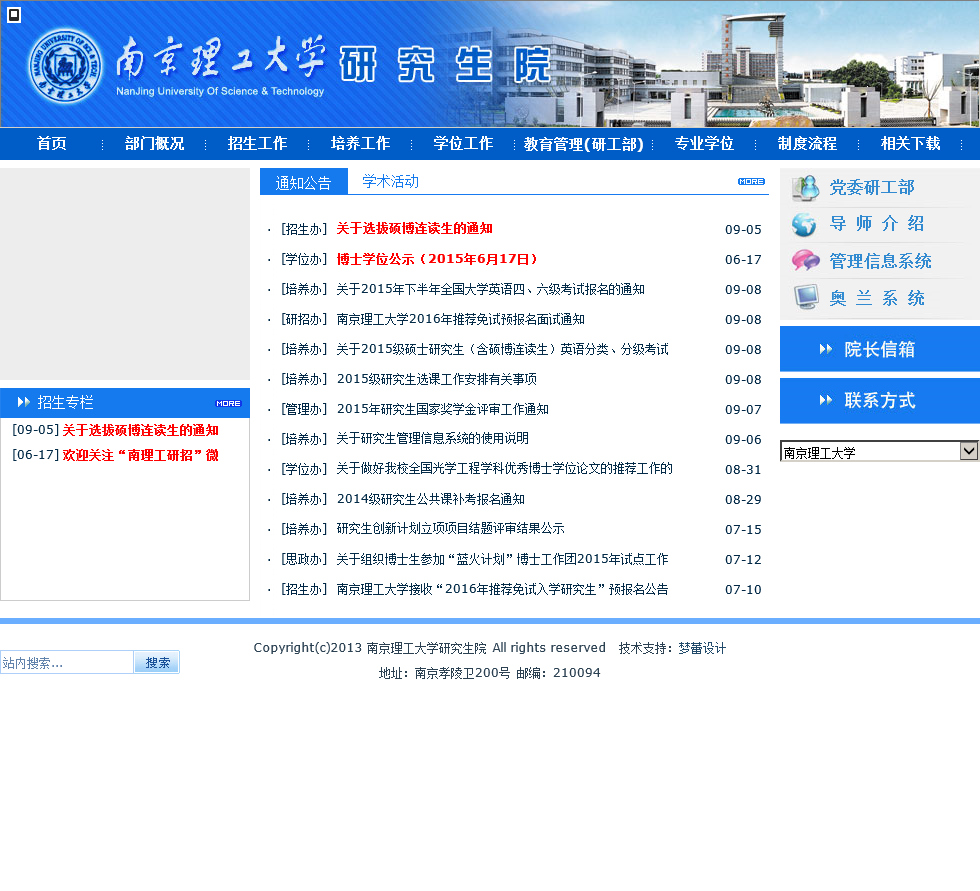Click MORE icon in 通知公告 panel
980x891 pixels.
pyautogui.click(x=751, y=181)
